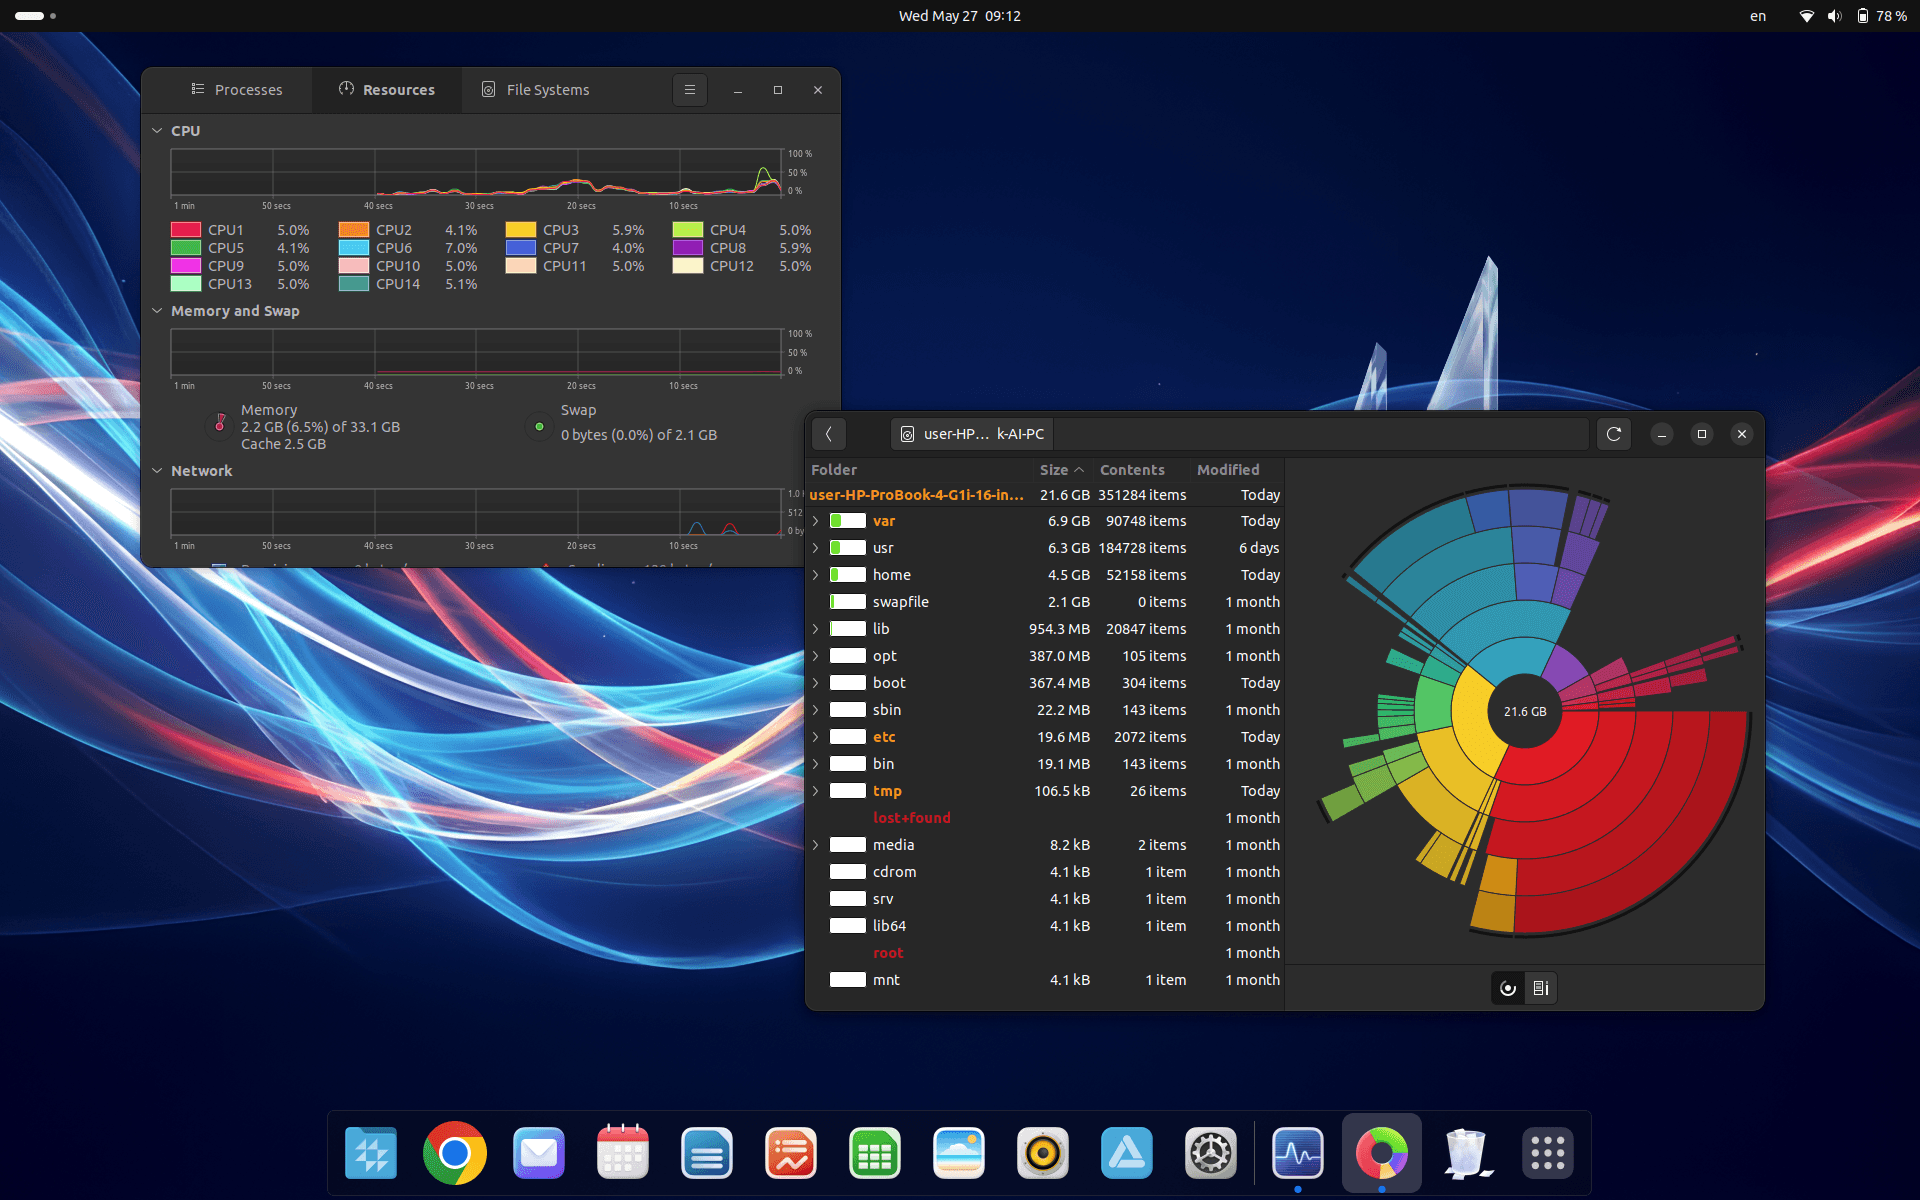Rescan folder with the reload button
Viewport: 1920px width, 1200px height.
1614,434
